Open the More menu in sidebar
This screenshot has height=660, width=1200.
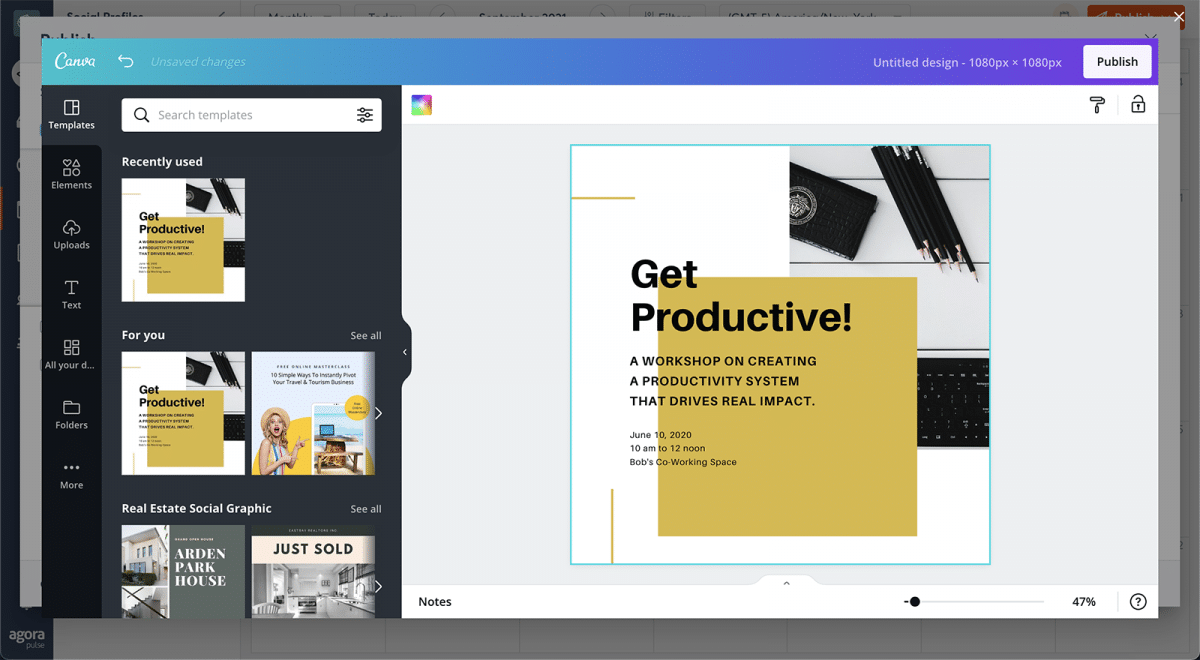tap(71, 474)
